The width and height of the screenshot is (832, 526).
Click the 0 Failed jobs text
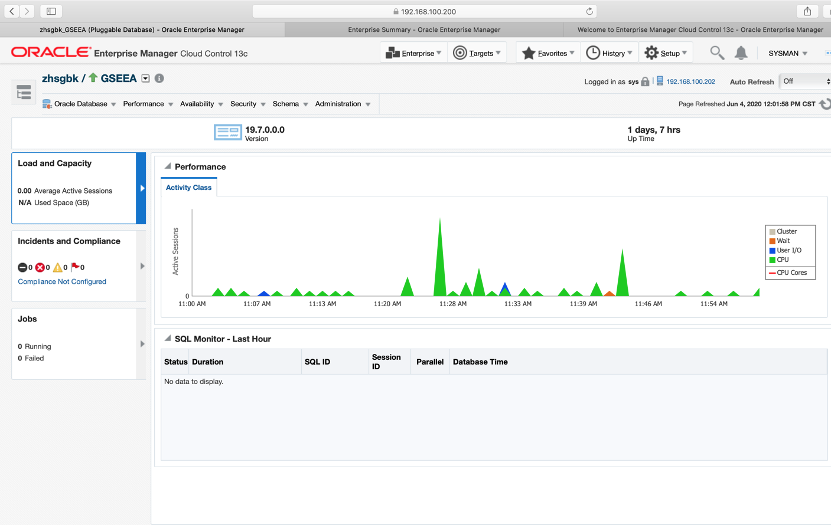point(31,358)
